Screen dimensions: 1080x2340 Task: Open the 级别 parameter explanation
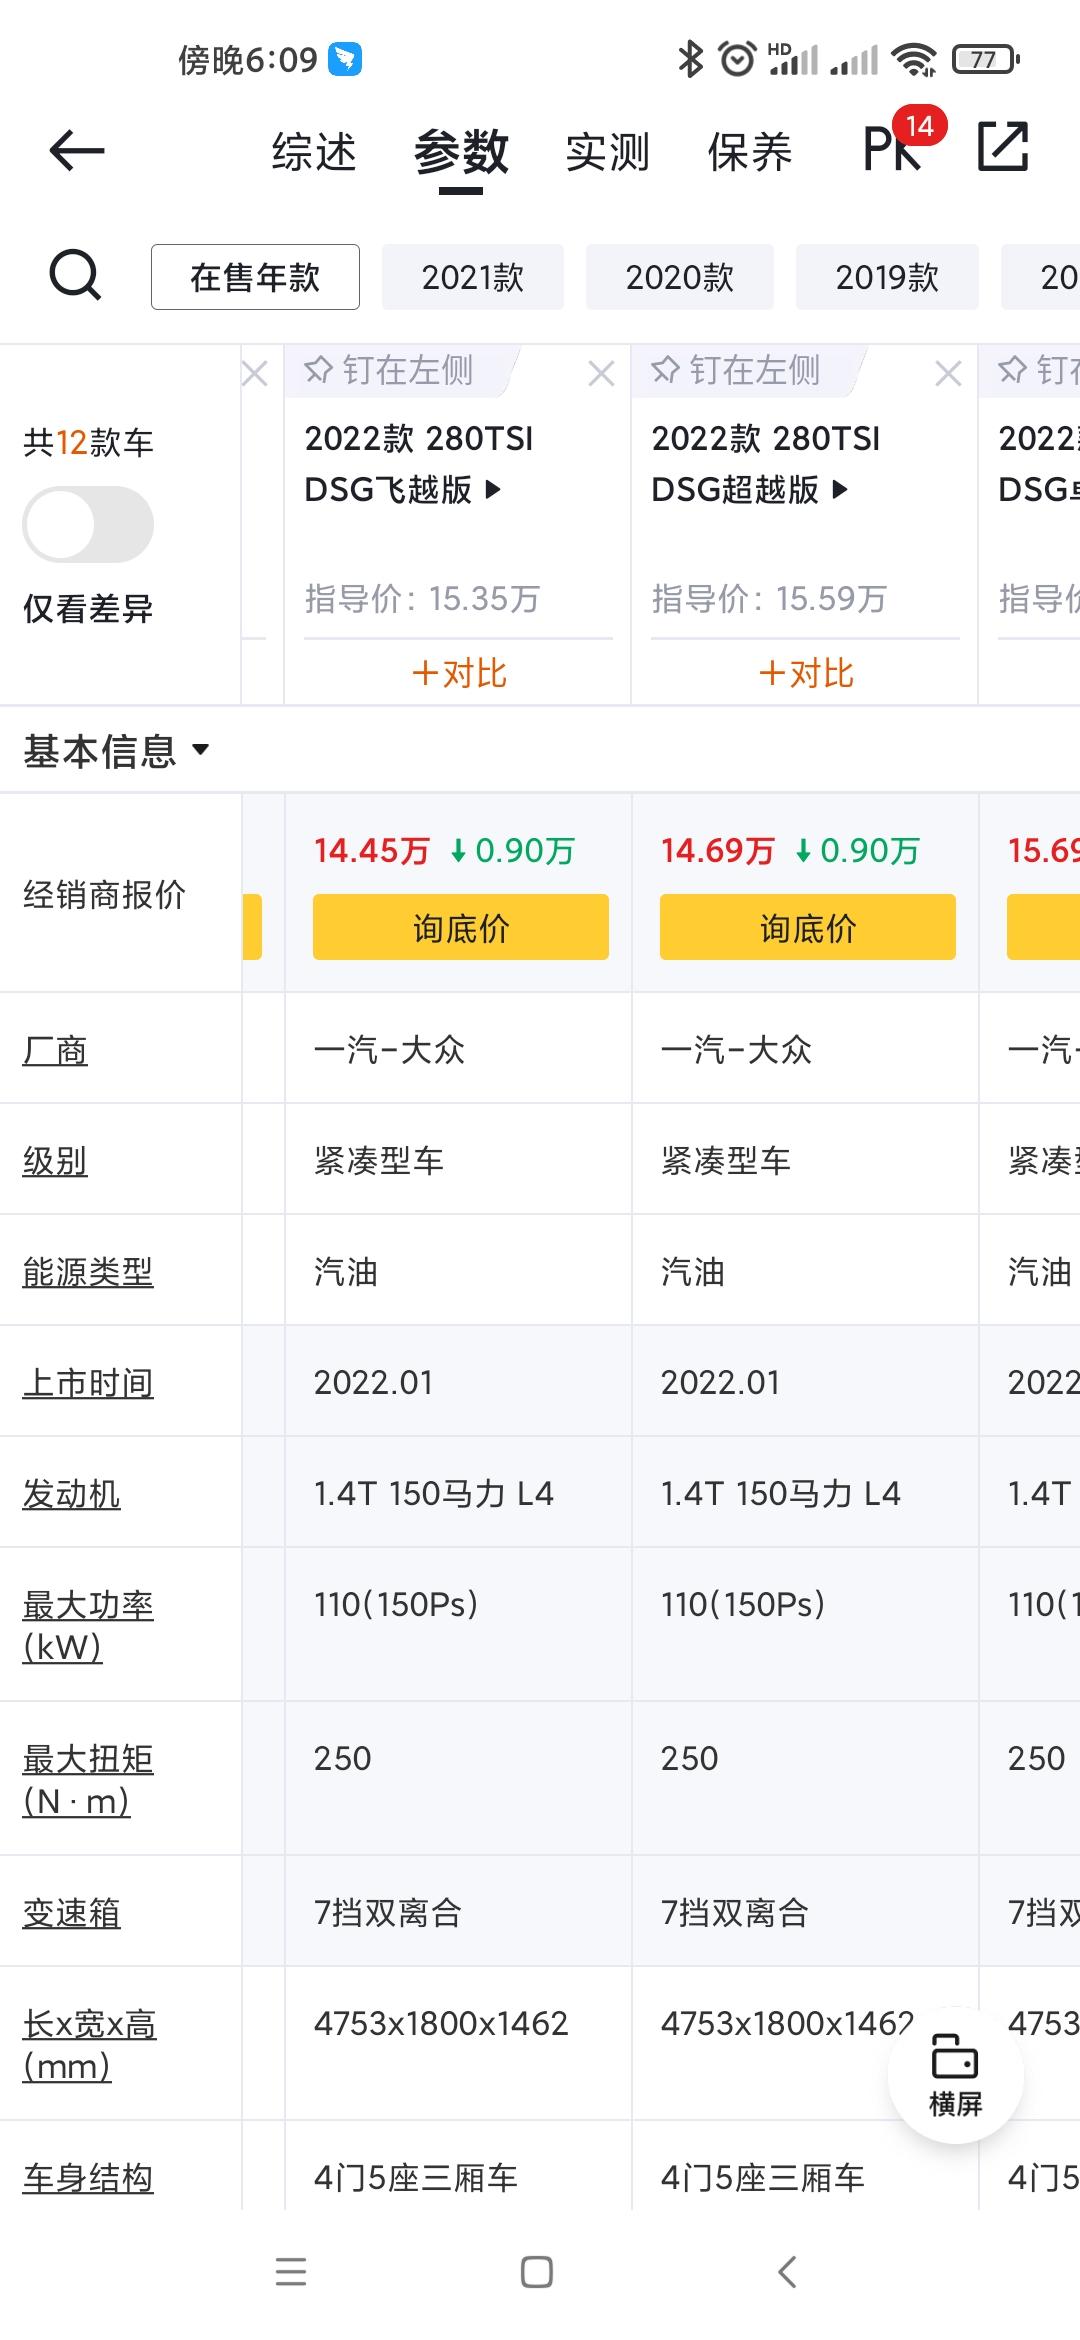click(55, 1161)
